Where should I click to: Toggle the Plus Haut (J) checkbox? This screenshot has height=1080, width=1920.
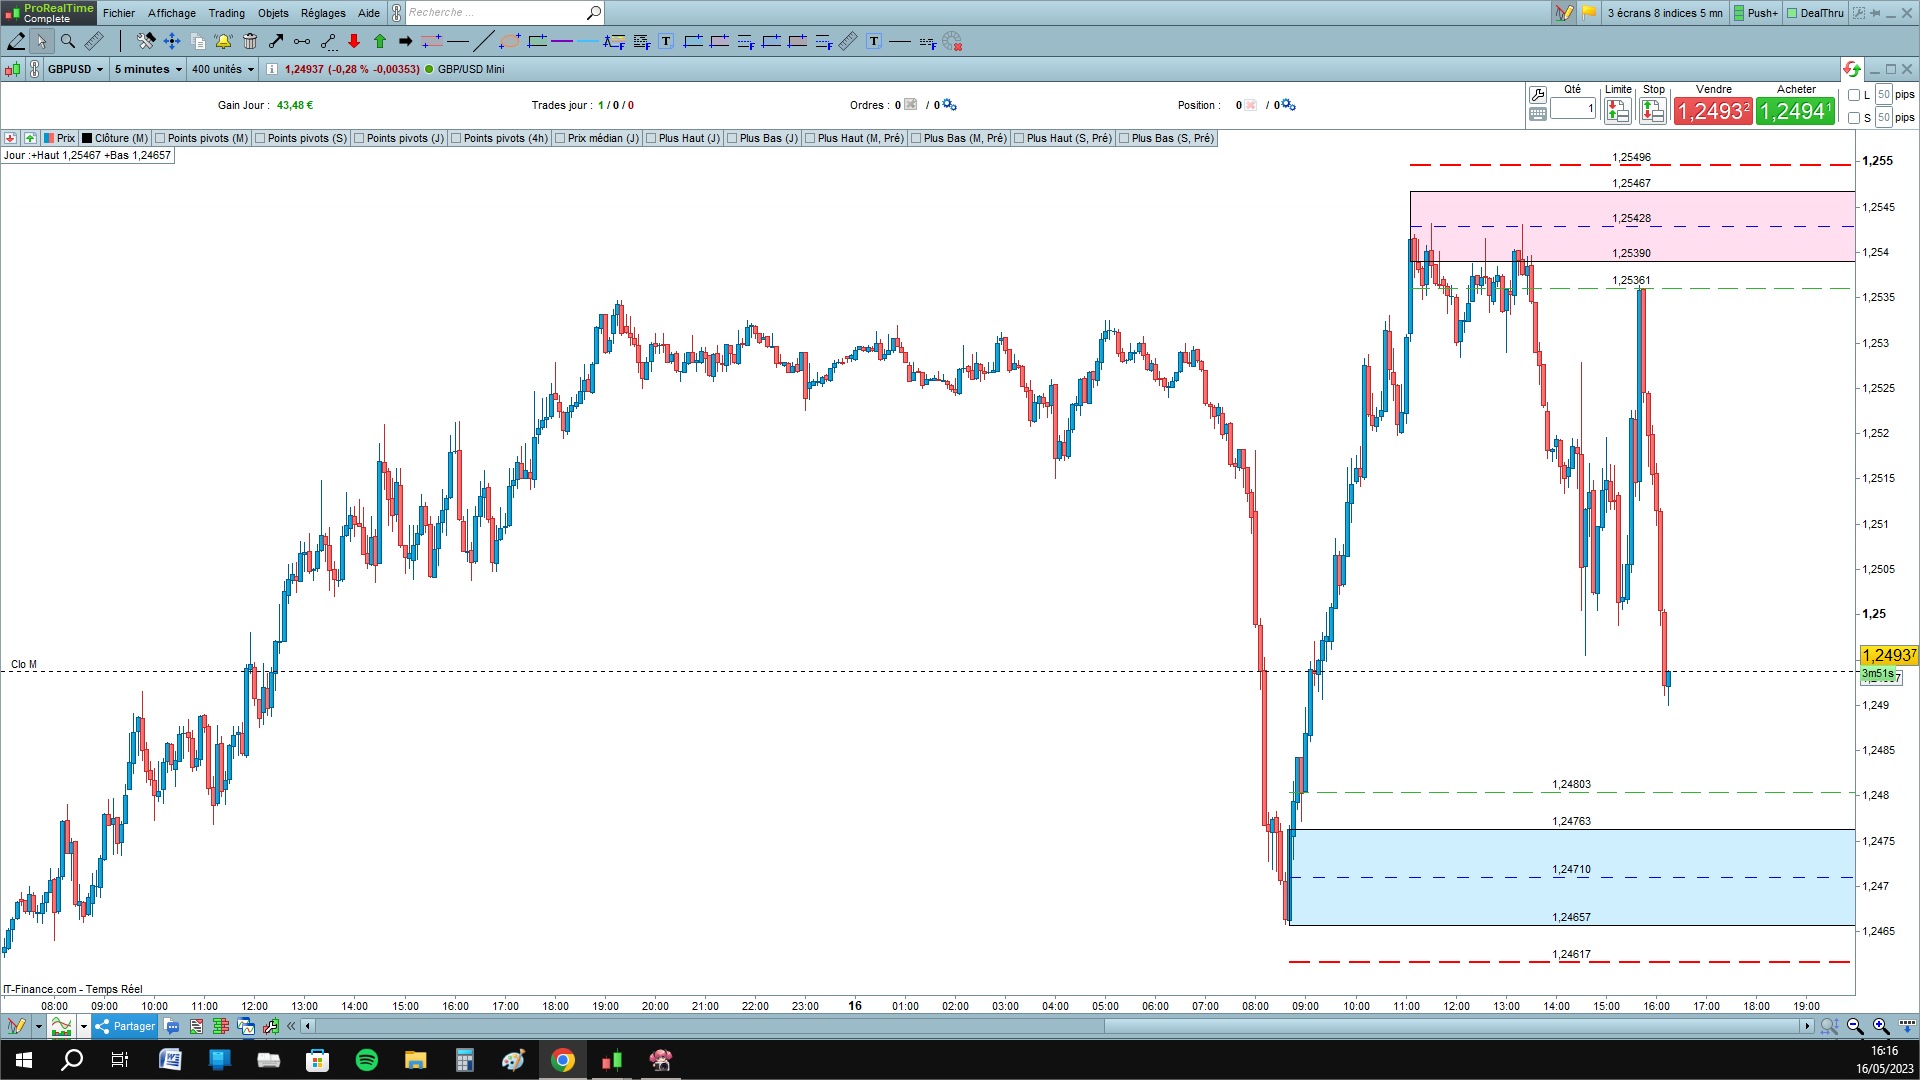(x=651, y=138)
